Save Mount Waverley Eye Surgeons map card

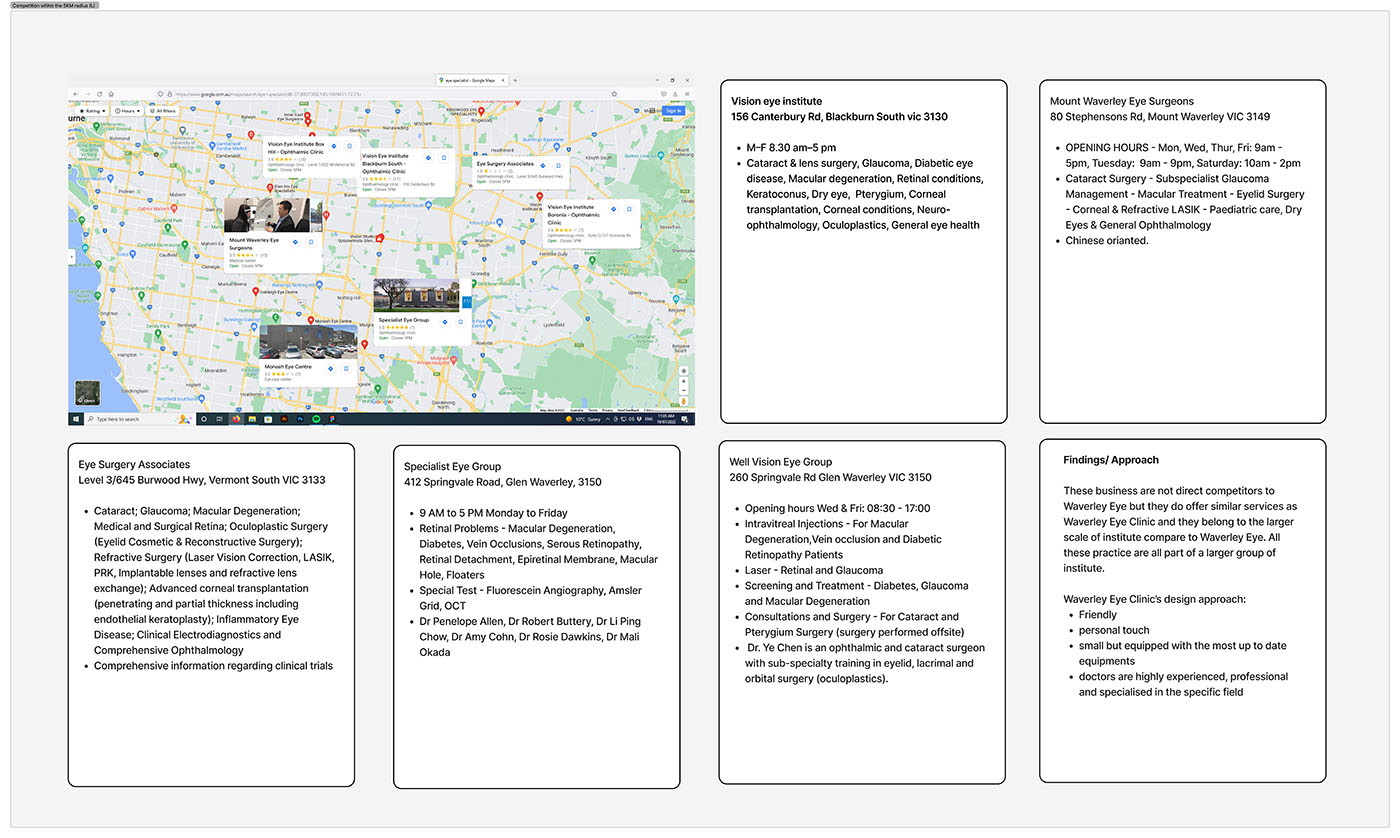tap(311, 242)
